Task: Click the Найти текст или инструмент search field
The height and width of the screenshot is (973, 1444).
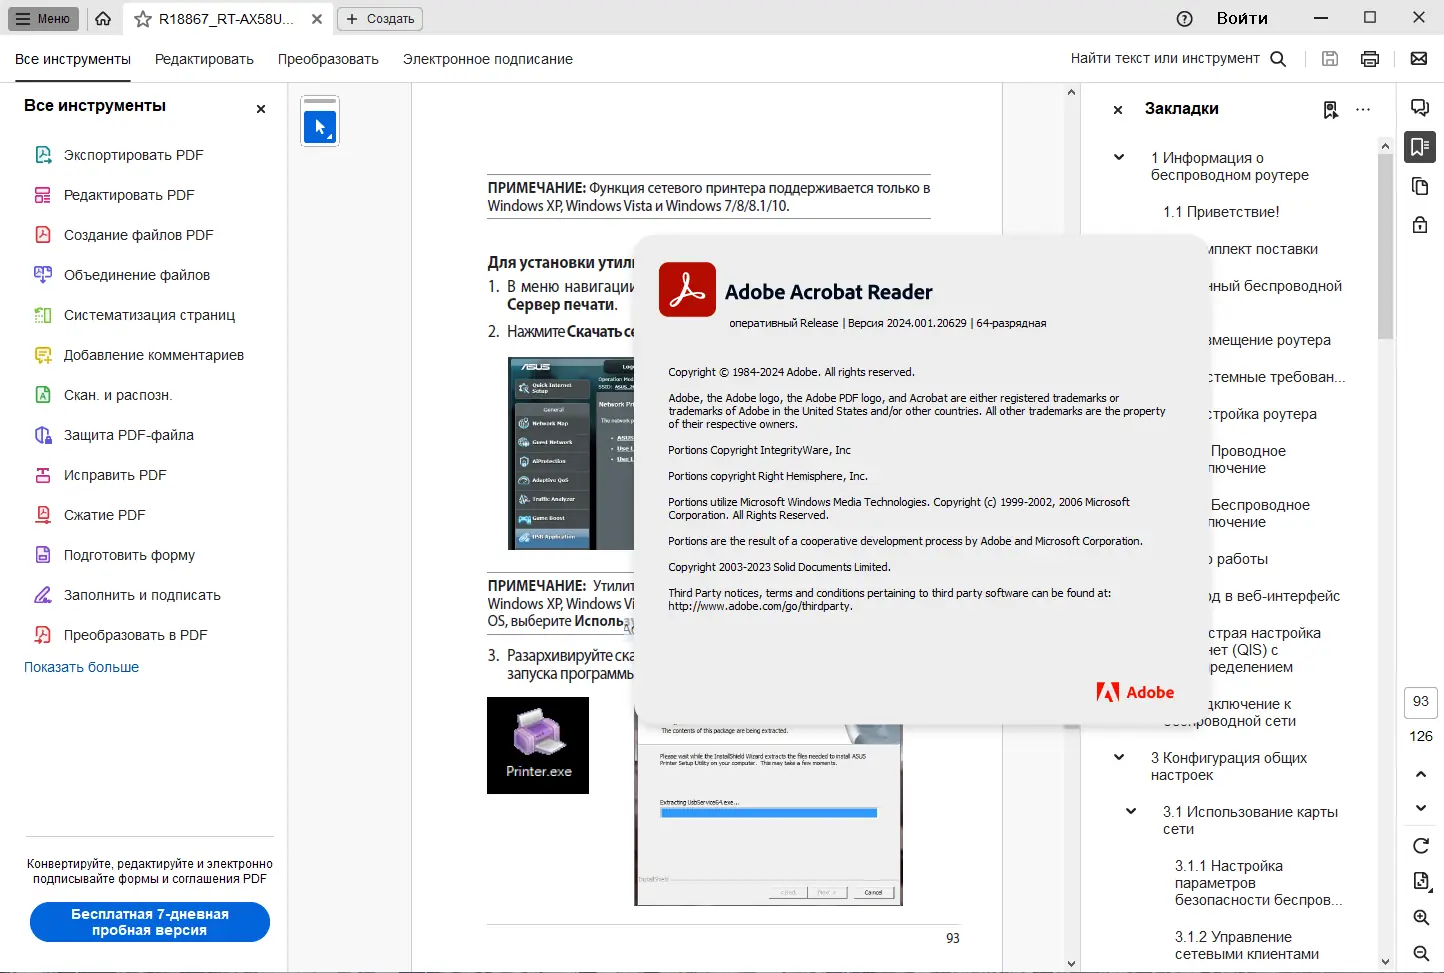Action: coord(1178,59)
